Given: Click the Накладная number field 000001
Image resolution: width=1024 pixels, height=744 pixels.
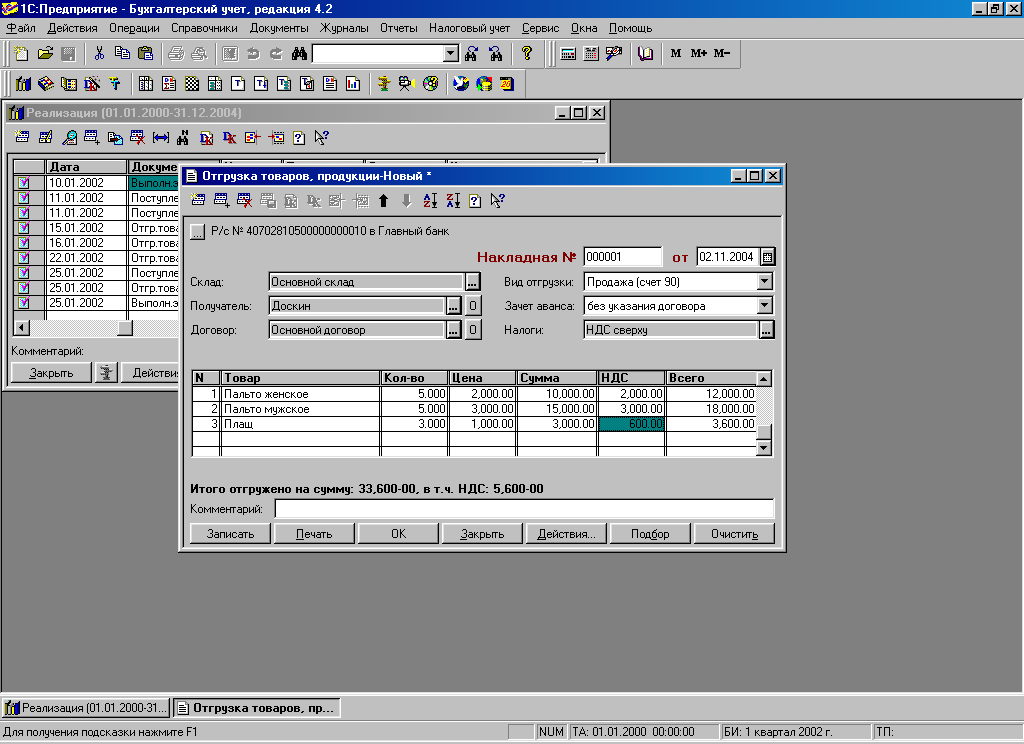Looking at the screenshot, I should [622, 257].
